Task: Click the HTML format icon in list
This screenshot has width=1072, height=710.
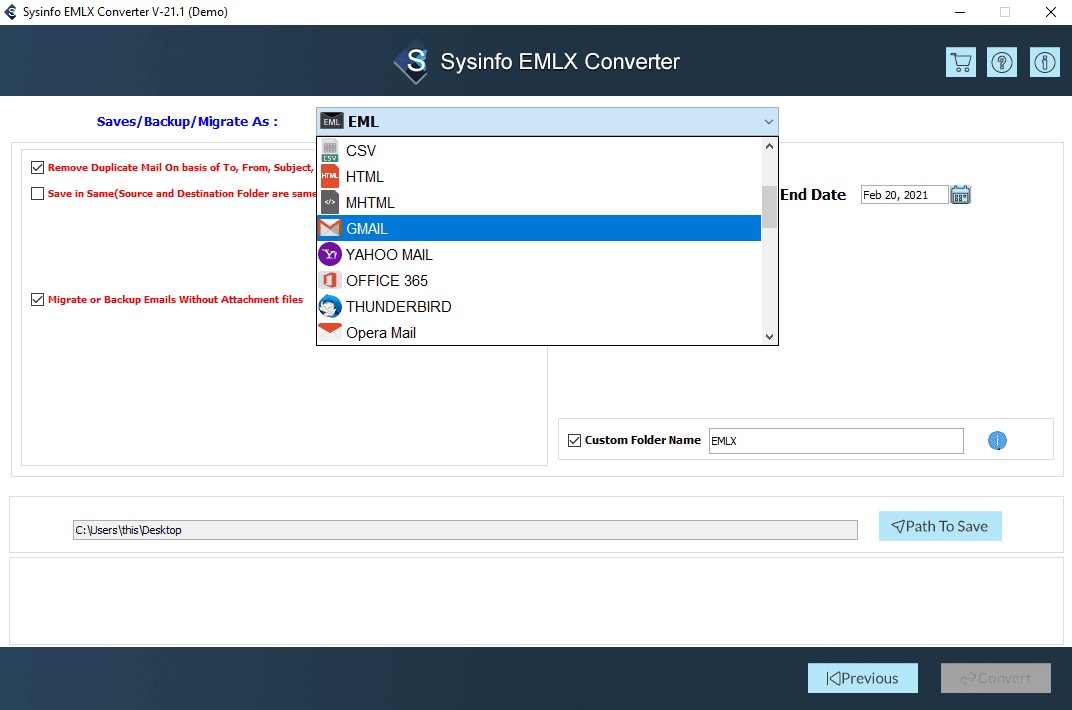Action: (x=330, y=176)
